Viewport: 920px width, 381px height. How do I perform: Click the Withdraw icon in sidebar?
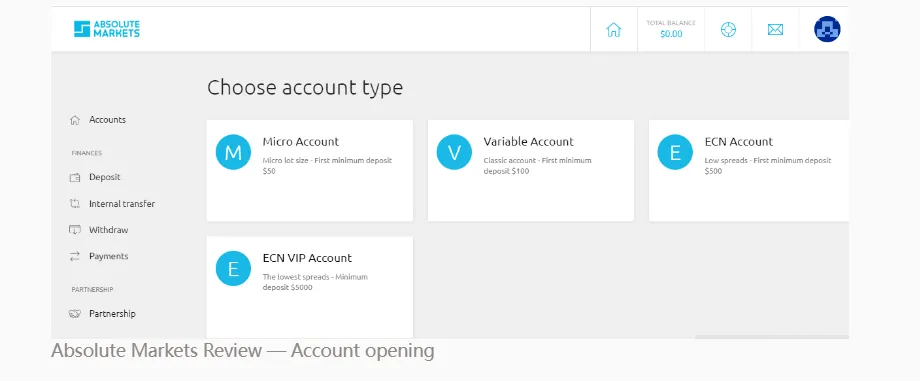[x=75, y=230]
